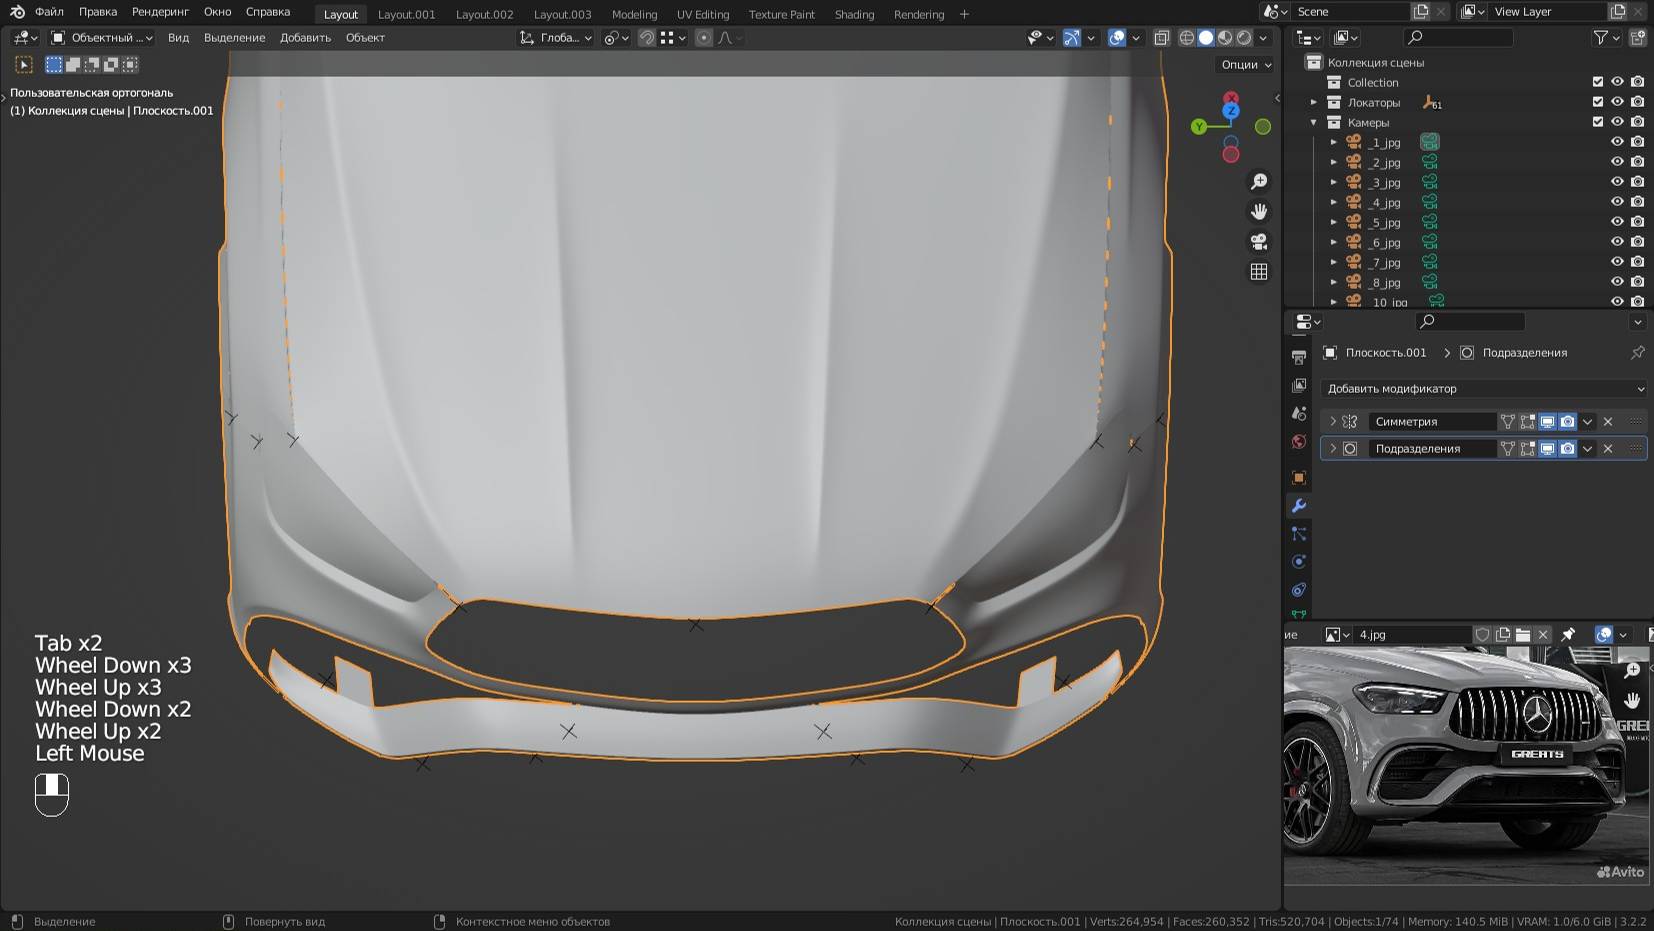Screen dimensions: 1654x931
Task: Click the new image copy icon next to 4.jpg
Action: 1503,635
